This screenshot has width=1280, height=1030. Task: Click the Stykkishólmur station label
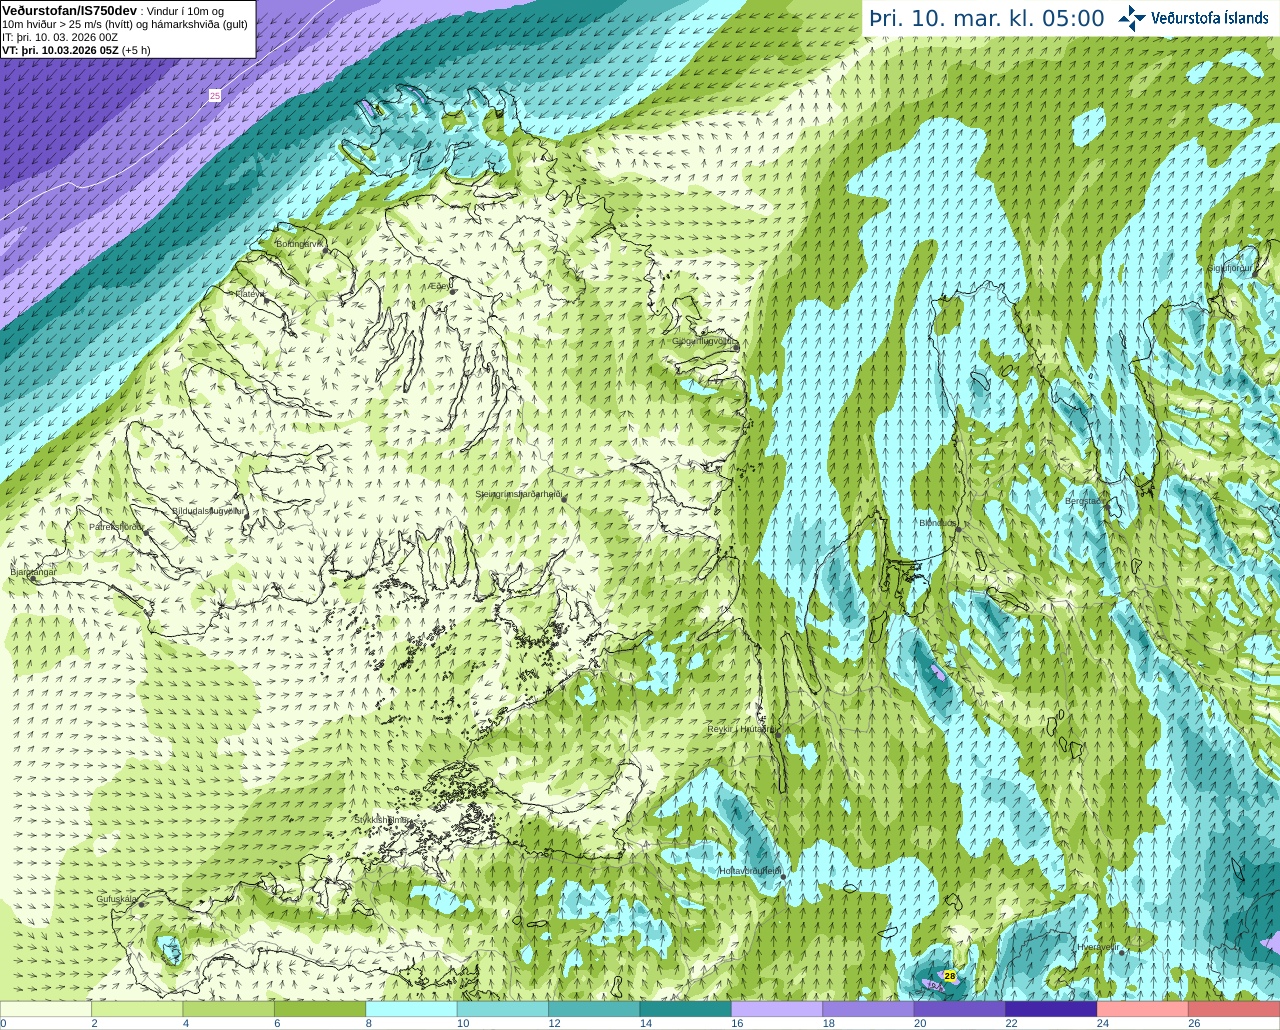pyautogui.click(x=380, y=820)
